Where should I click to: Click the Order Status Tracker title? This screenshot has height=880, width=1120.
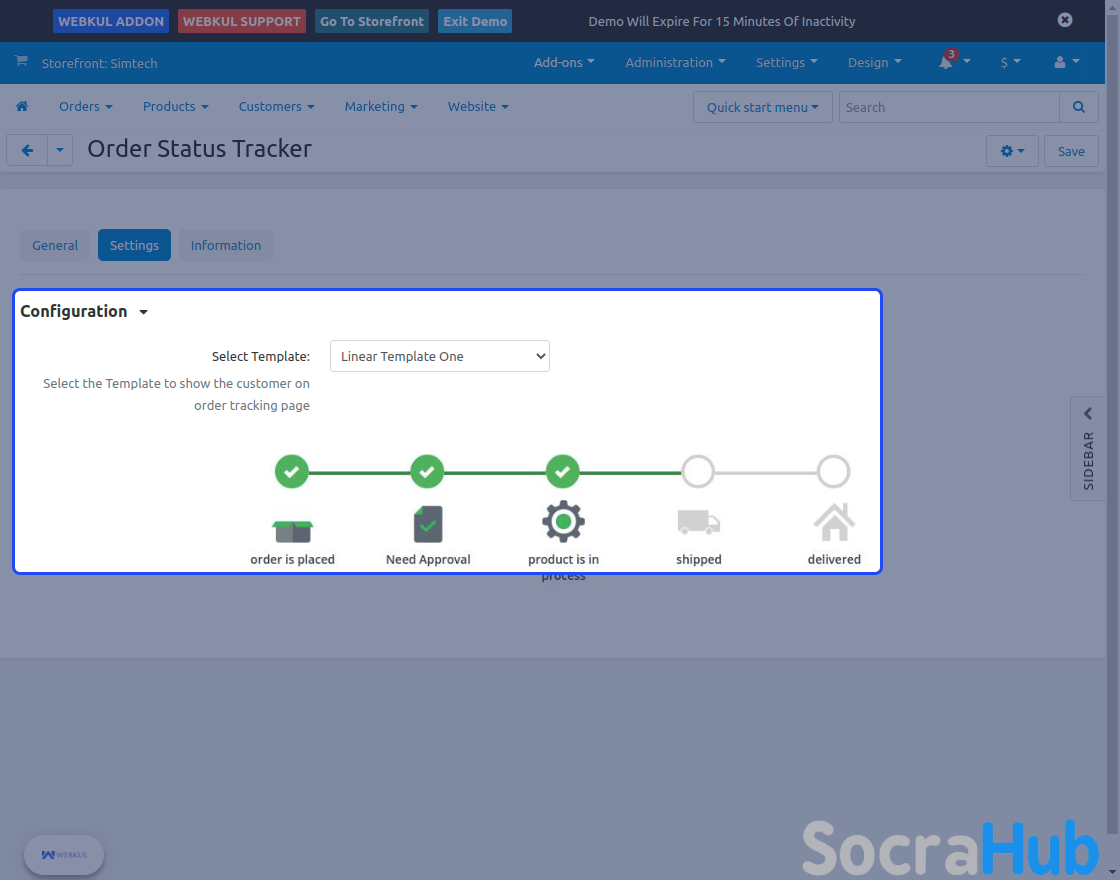[x=199, y=149]
